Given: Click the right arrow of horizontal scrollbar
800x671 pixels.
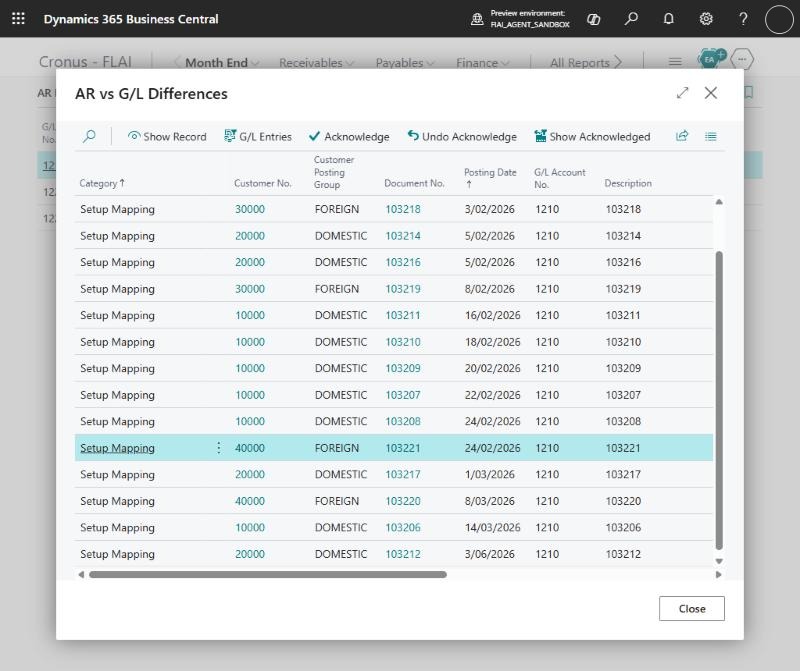Looking at the screenshot, I should [x=718, y=575].
